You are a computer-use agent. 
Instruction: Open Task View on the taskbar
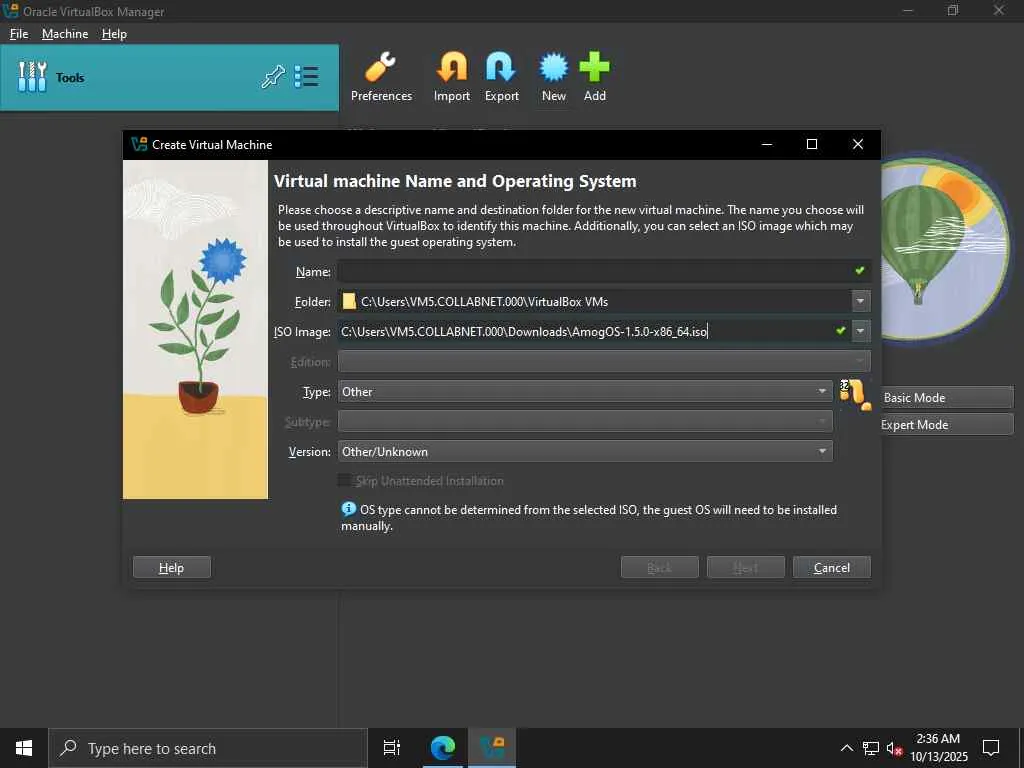[x=391, y=748]
